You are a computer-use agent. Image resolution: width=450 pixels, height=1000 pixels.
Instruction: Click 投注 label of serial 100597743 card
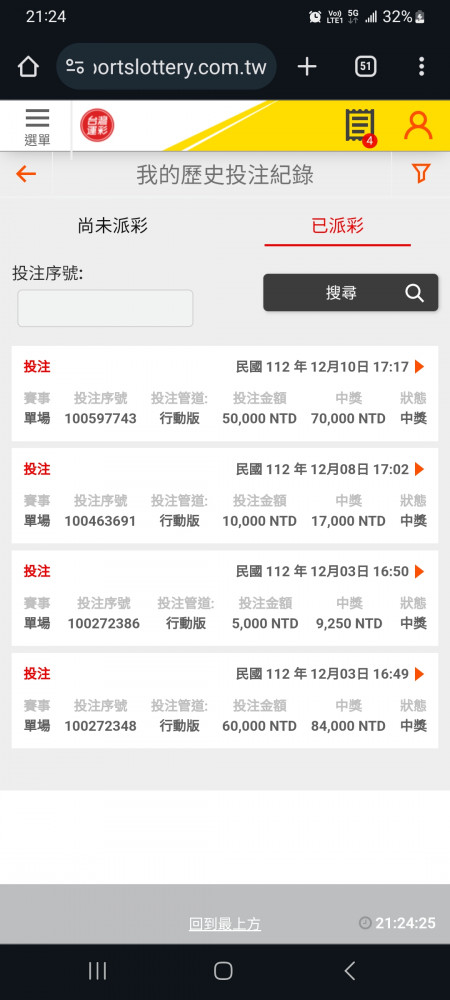click(x=37, y=367)
